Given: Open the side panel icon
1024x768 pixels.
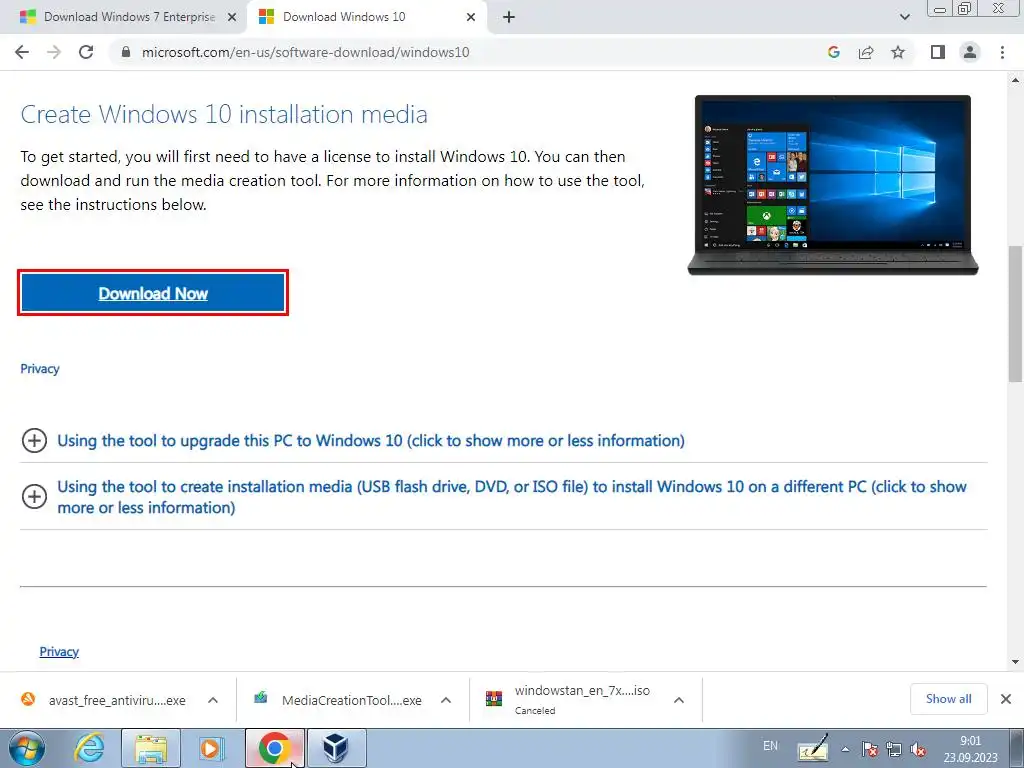Looking at the screenshot, I should point(938,52).
